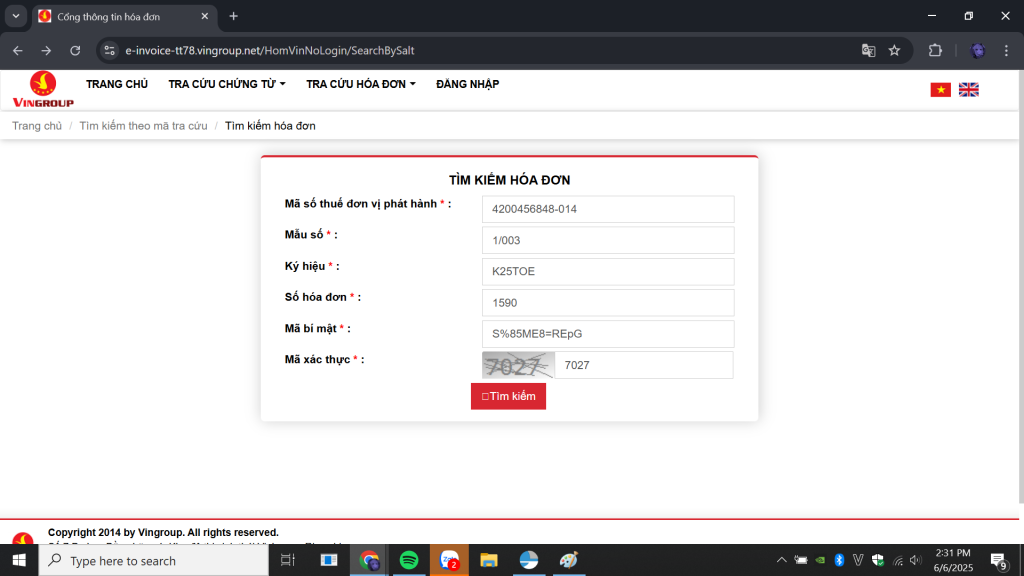Open Task View on taskbar
This screenshot has width=1024, height=576.
click(x=287, y=560)
